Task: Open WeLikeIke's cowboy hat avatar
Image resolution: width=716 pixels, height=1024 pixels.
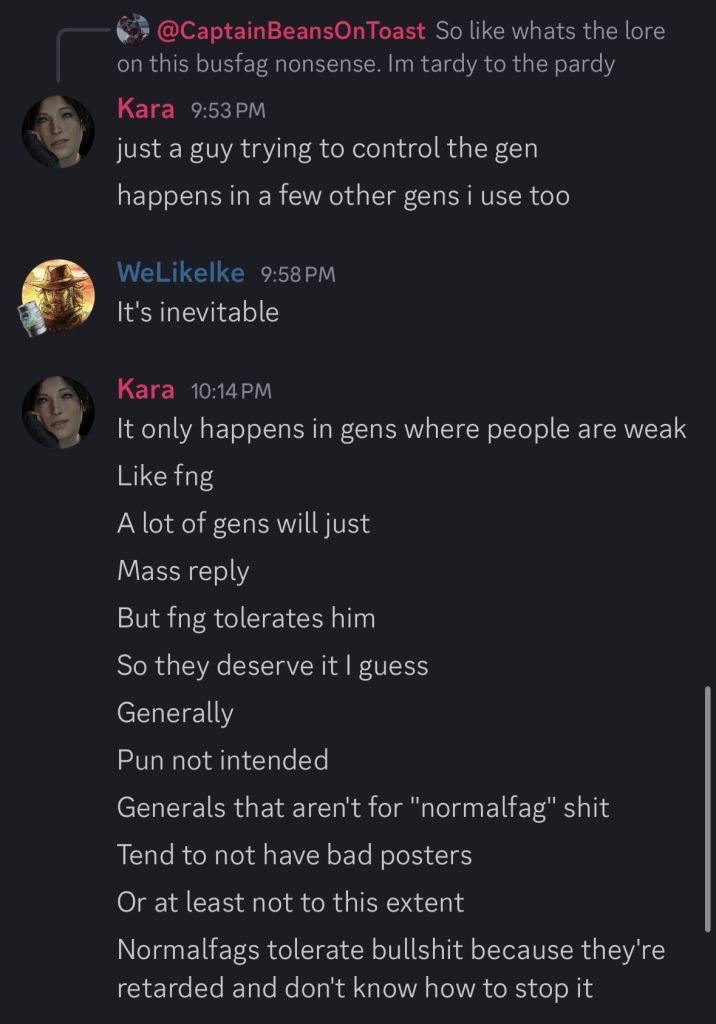Action: point(58,295)
